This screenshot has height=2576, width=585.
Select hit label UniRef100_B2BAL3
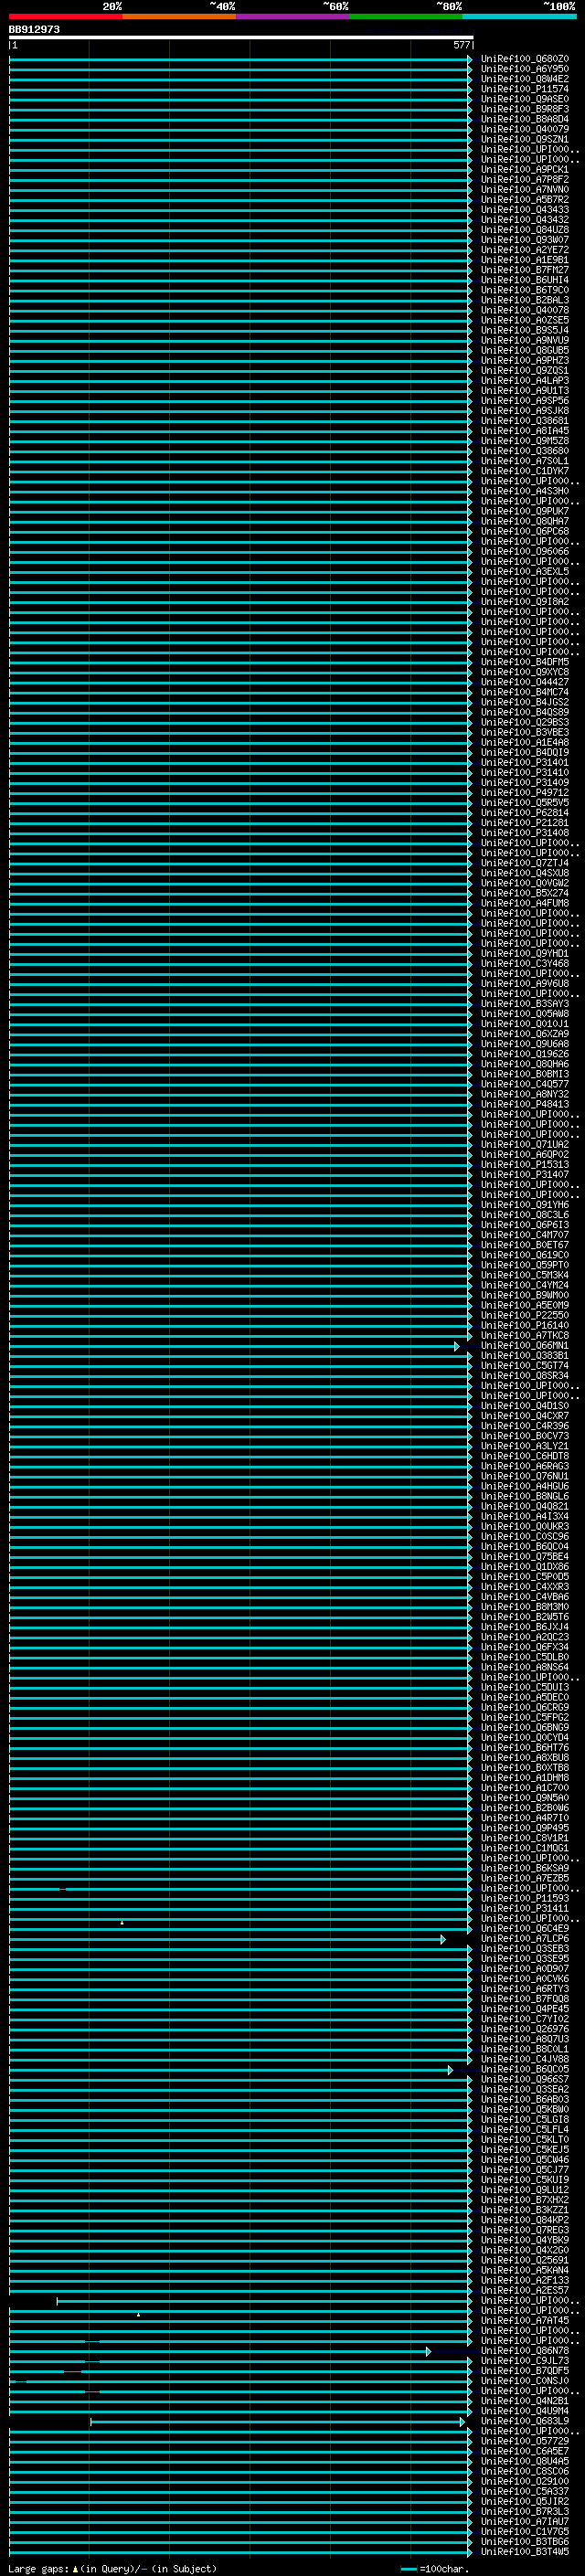[525, 300]
